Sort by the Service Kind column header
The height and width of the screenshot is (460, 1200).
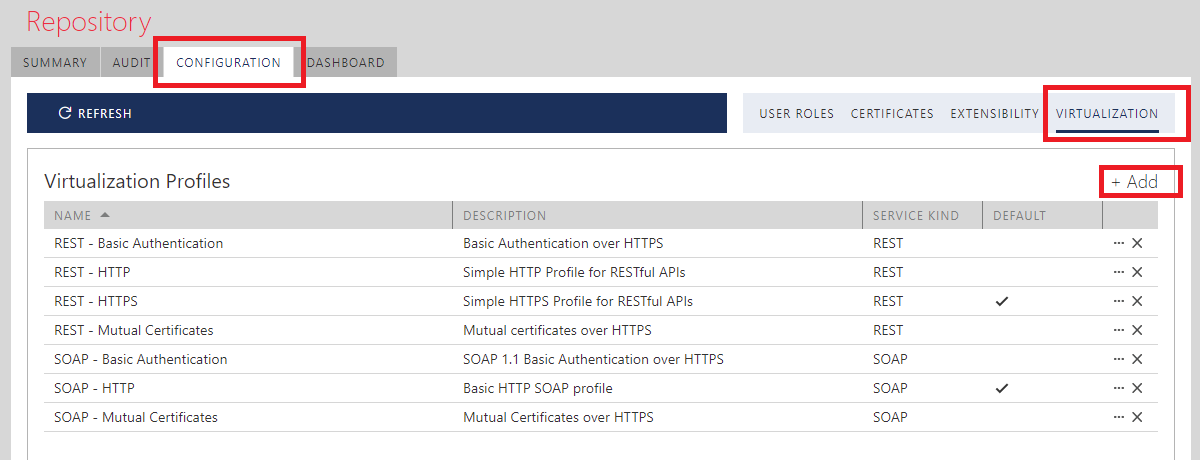(915, 215)
